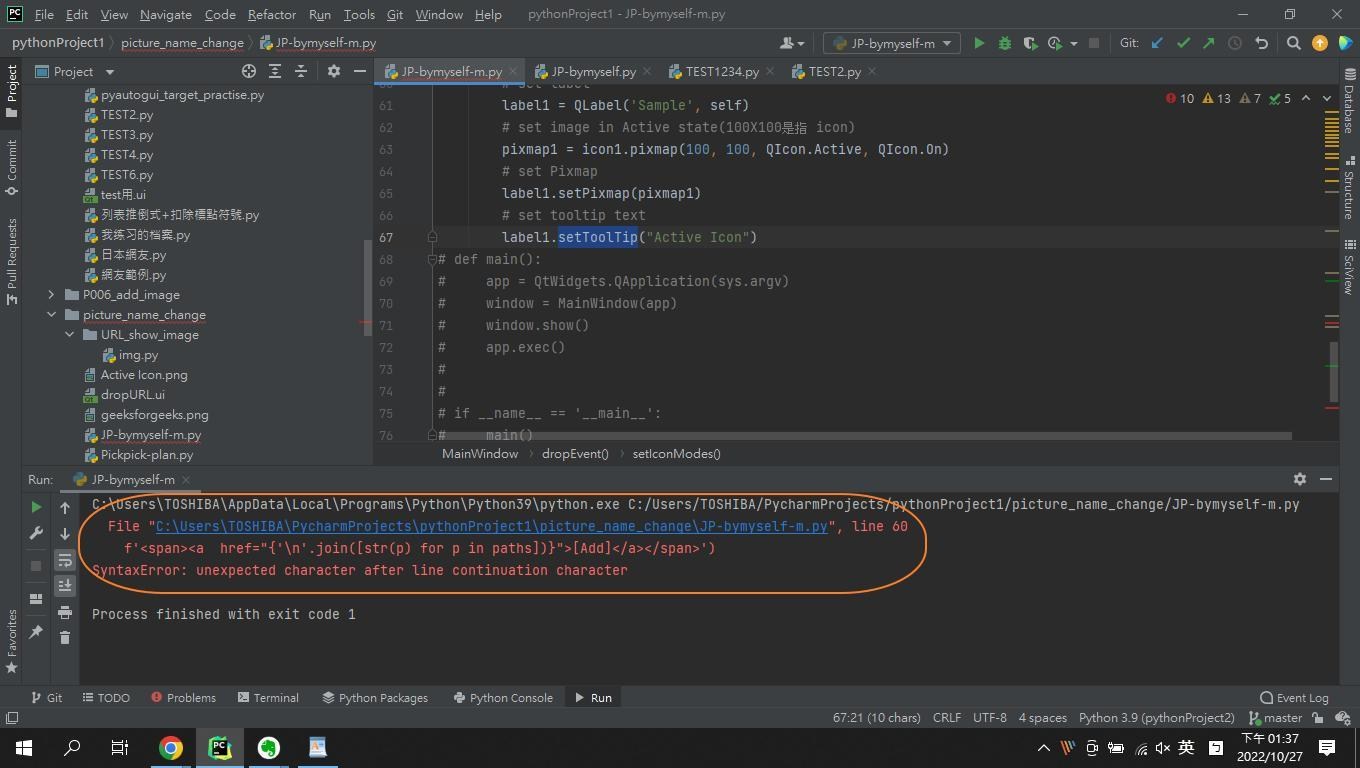Open Chrome from the Windows taskbar
Screen dimensions: 1360x768
(171, 747)
